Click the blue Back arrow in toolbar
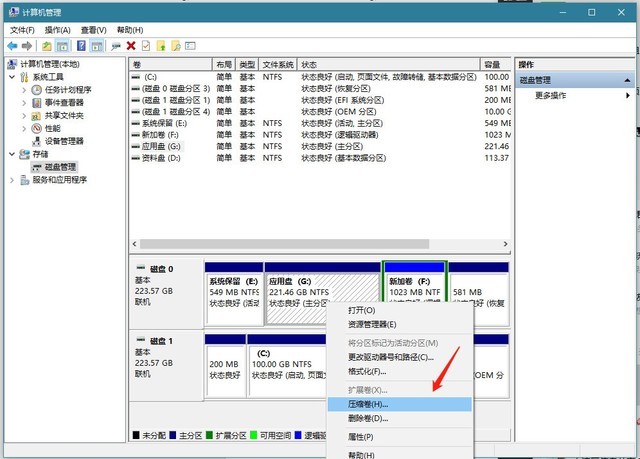This screenshot has height=459, width=640. coord(12,46)
